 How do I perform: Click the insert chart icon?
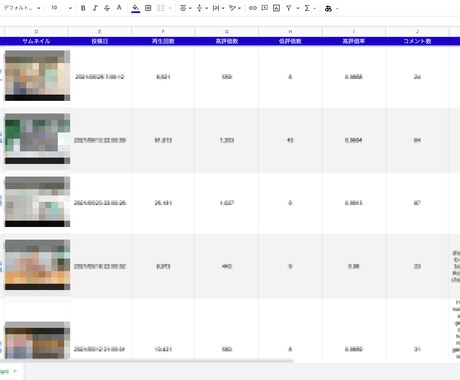tap(276, 8)
